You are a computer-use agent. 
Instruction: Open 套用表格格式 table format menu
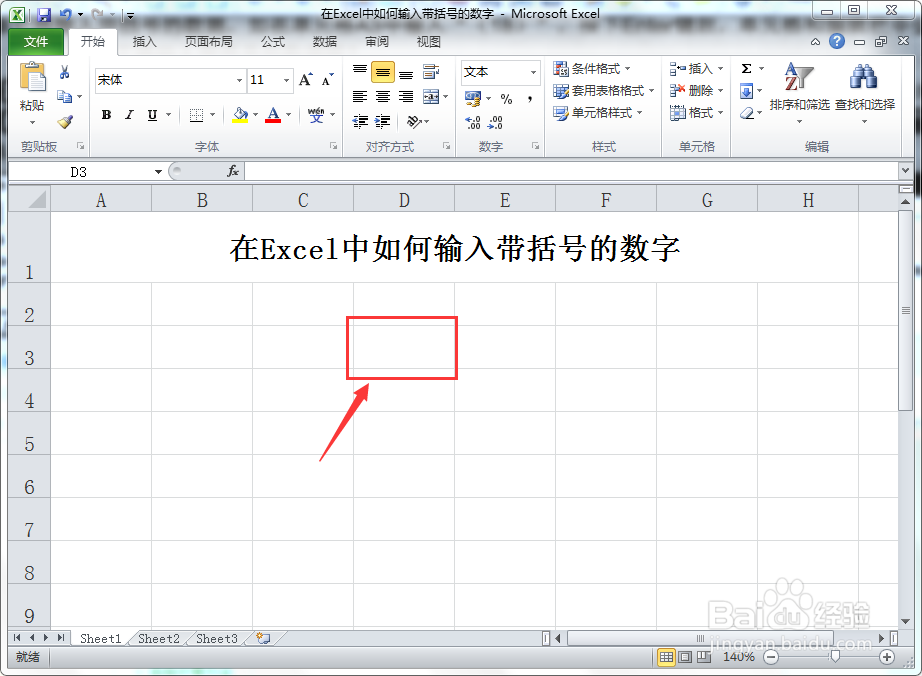604,91
